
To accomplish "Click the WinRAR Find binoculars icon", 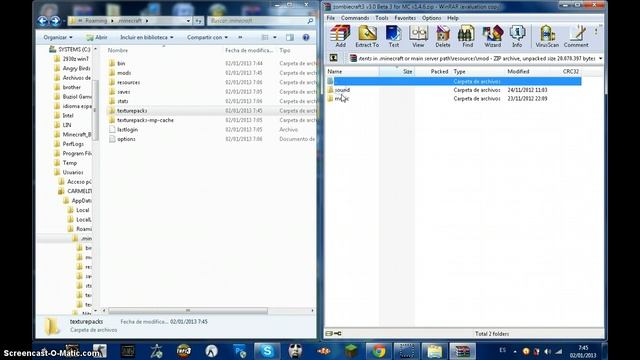I will tap(467, 36).
